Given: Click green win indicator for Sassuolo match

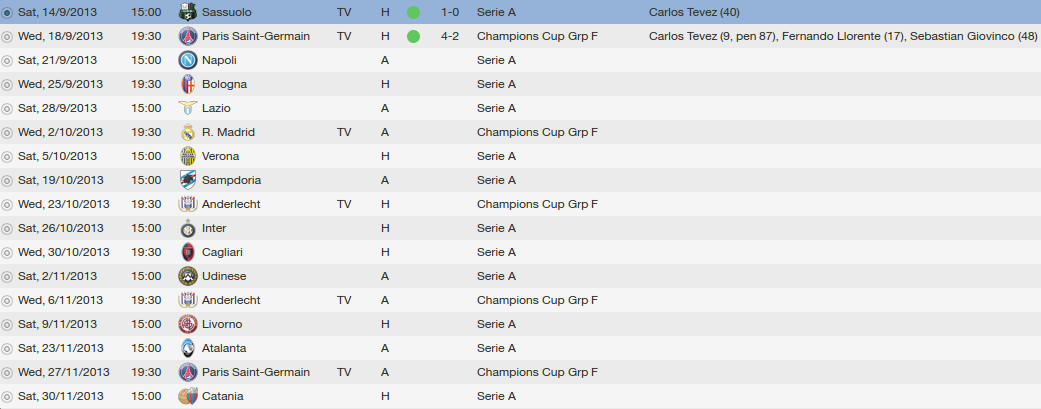Looking at the screenshot, I should tap(413, 12).
